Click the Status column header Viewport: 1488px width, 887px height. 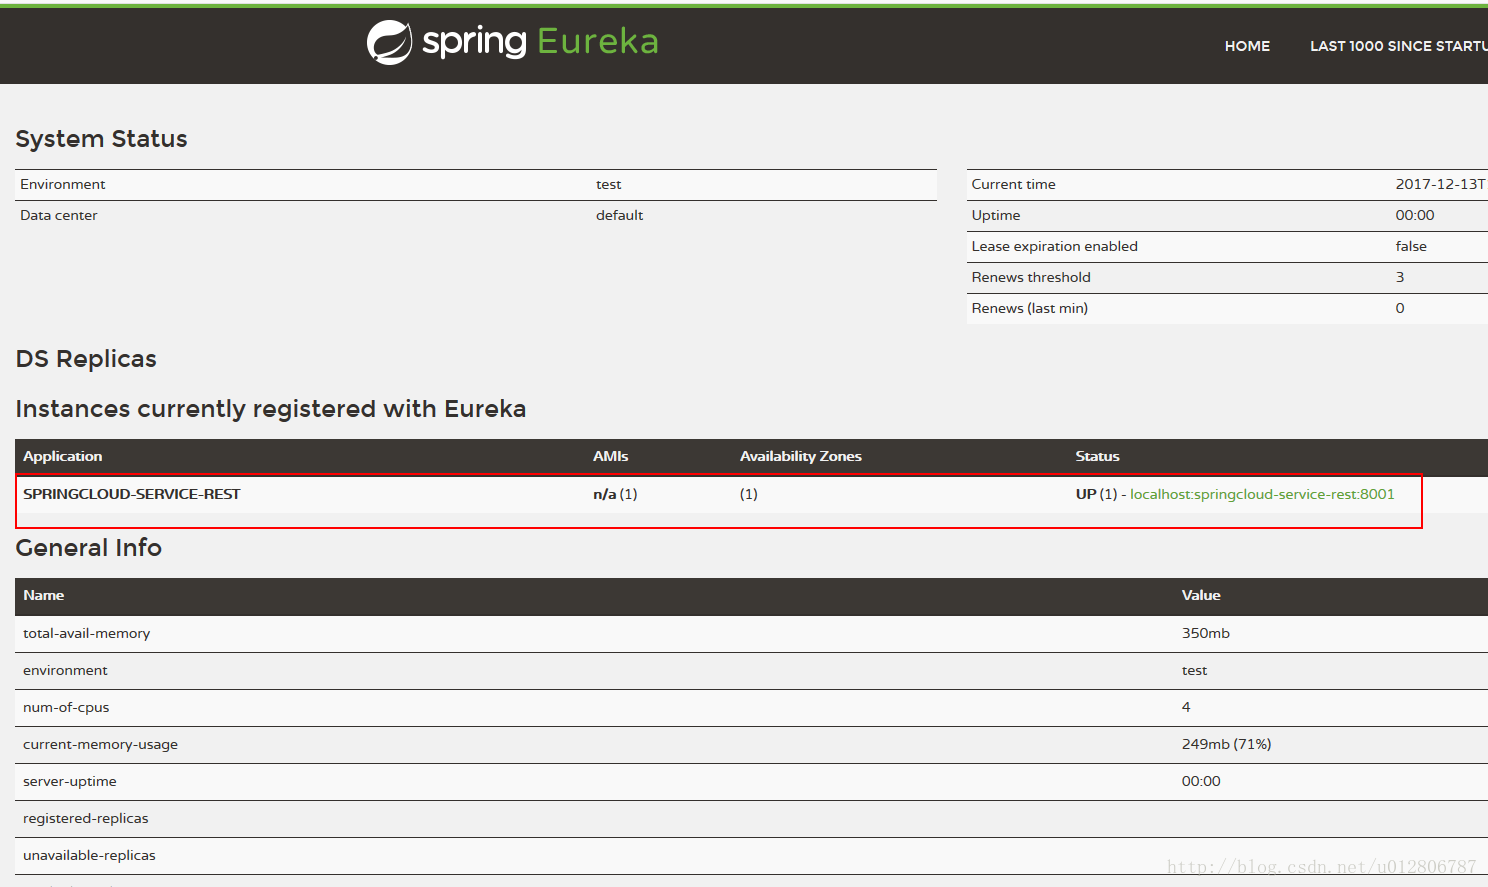1097,456
